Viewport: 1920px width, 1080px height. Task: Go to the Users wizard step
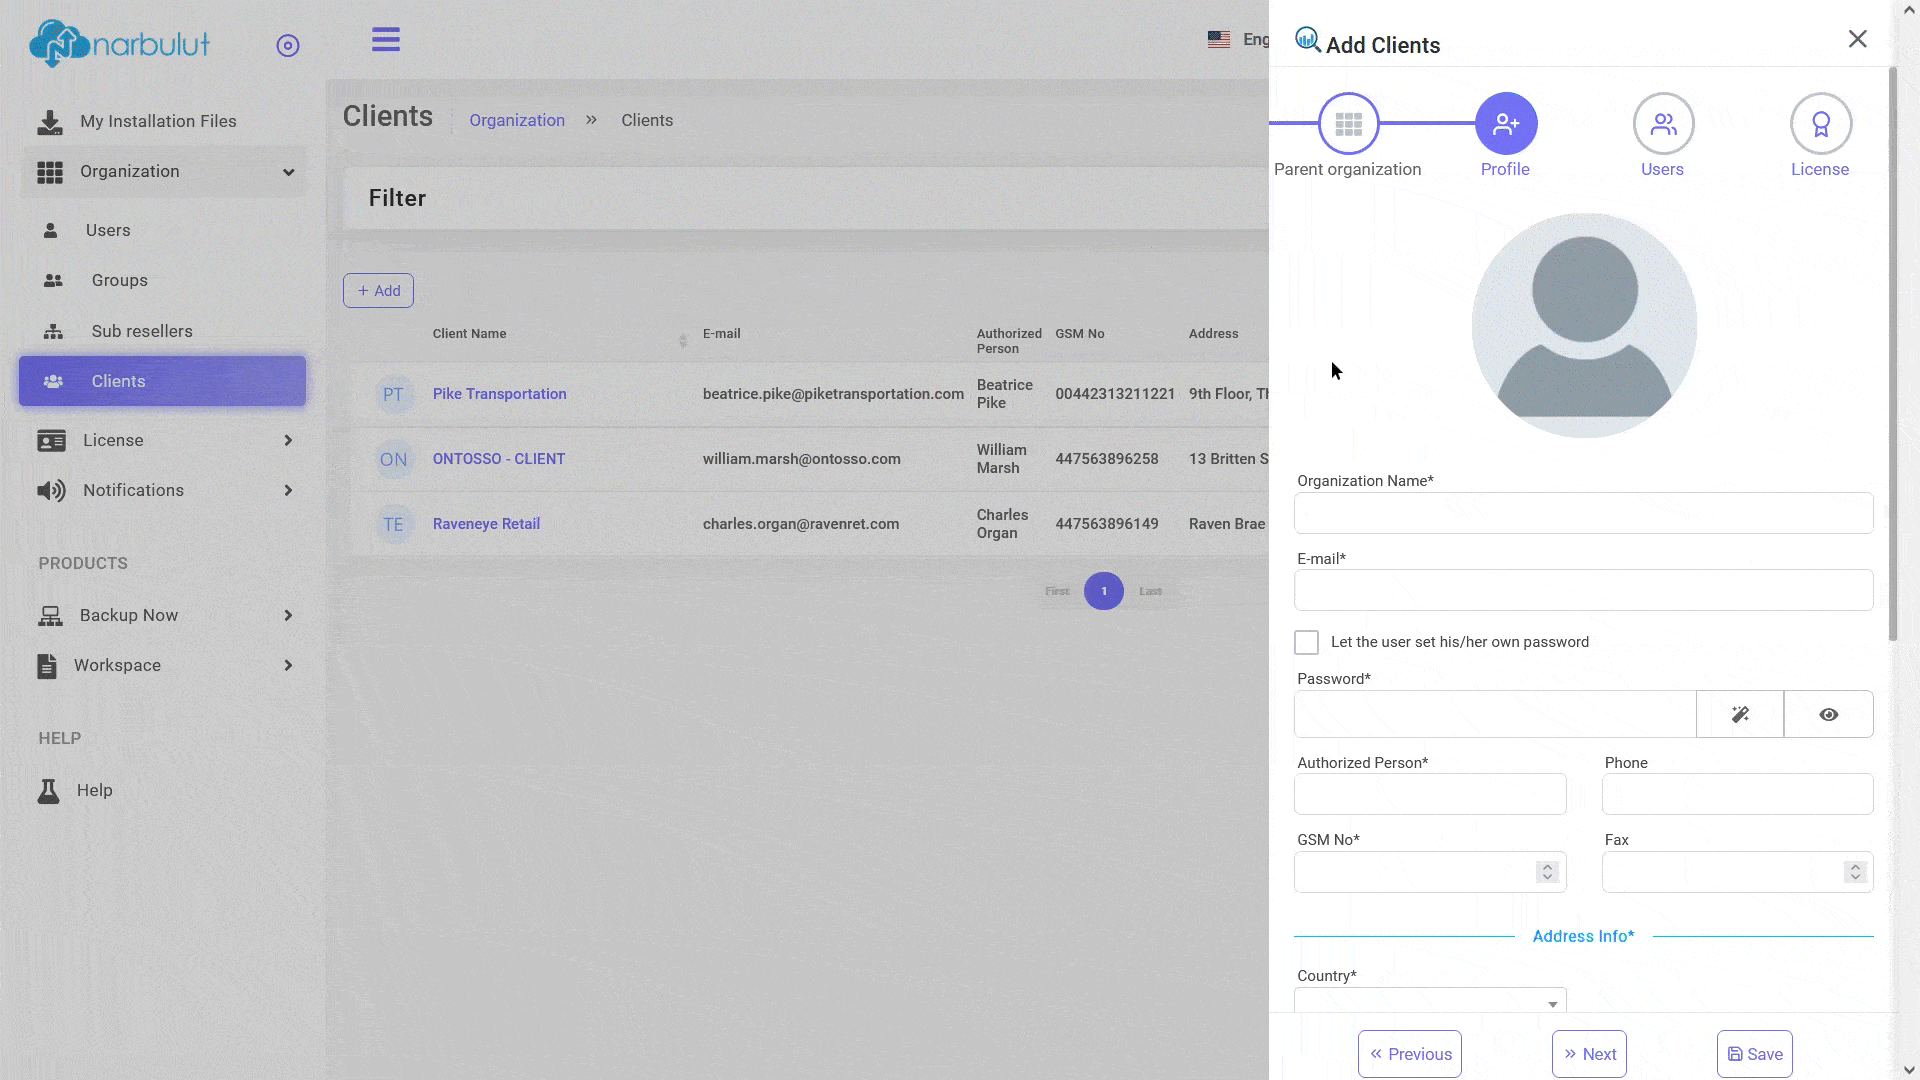pos(1663,124)
